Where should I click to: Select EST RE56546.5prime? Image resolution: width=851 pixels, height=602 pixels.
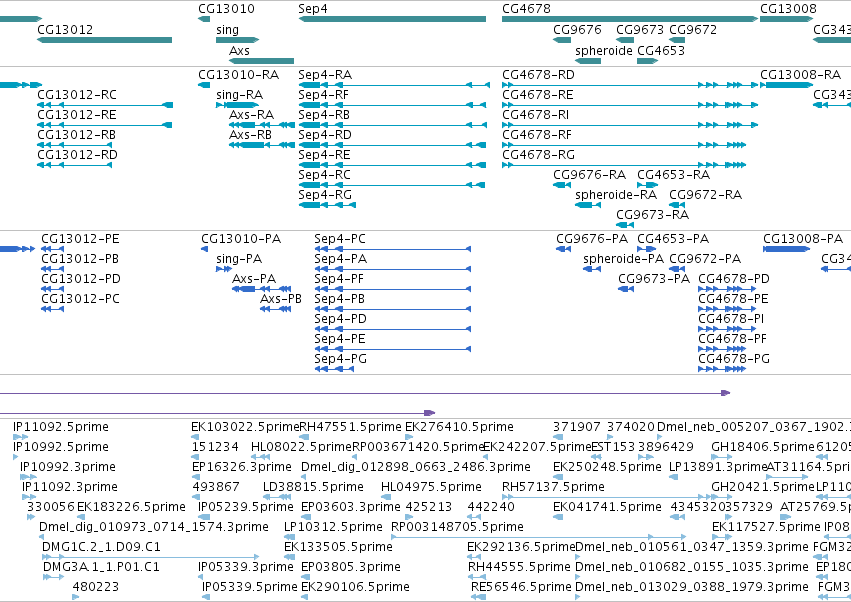pos(521,587)
